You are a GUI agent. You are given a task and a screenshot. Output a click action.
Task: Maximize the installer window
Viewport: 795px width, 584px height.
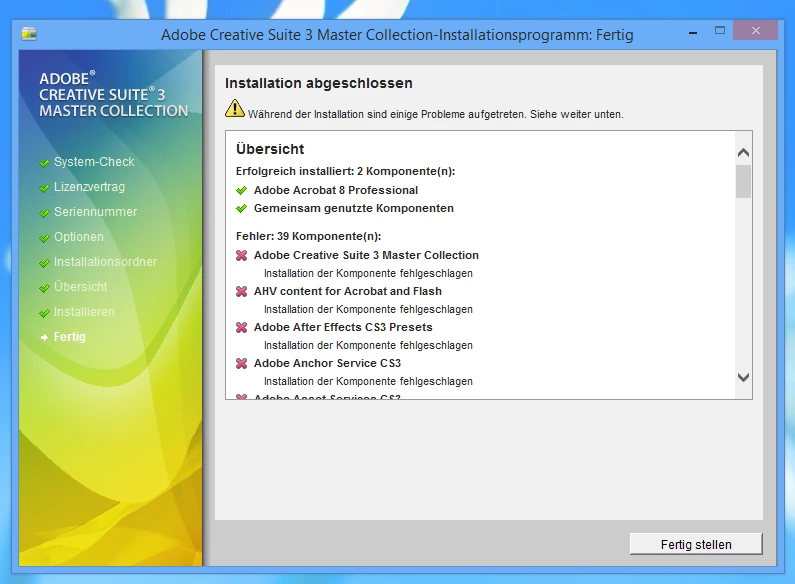click(x=720, y=30)
